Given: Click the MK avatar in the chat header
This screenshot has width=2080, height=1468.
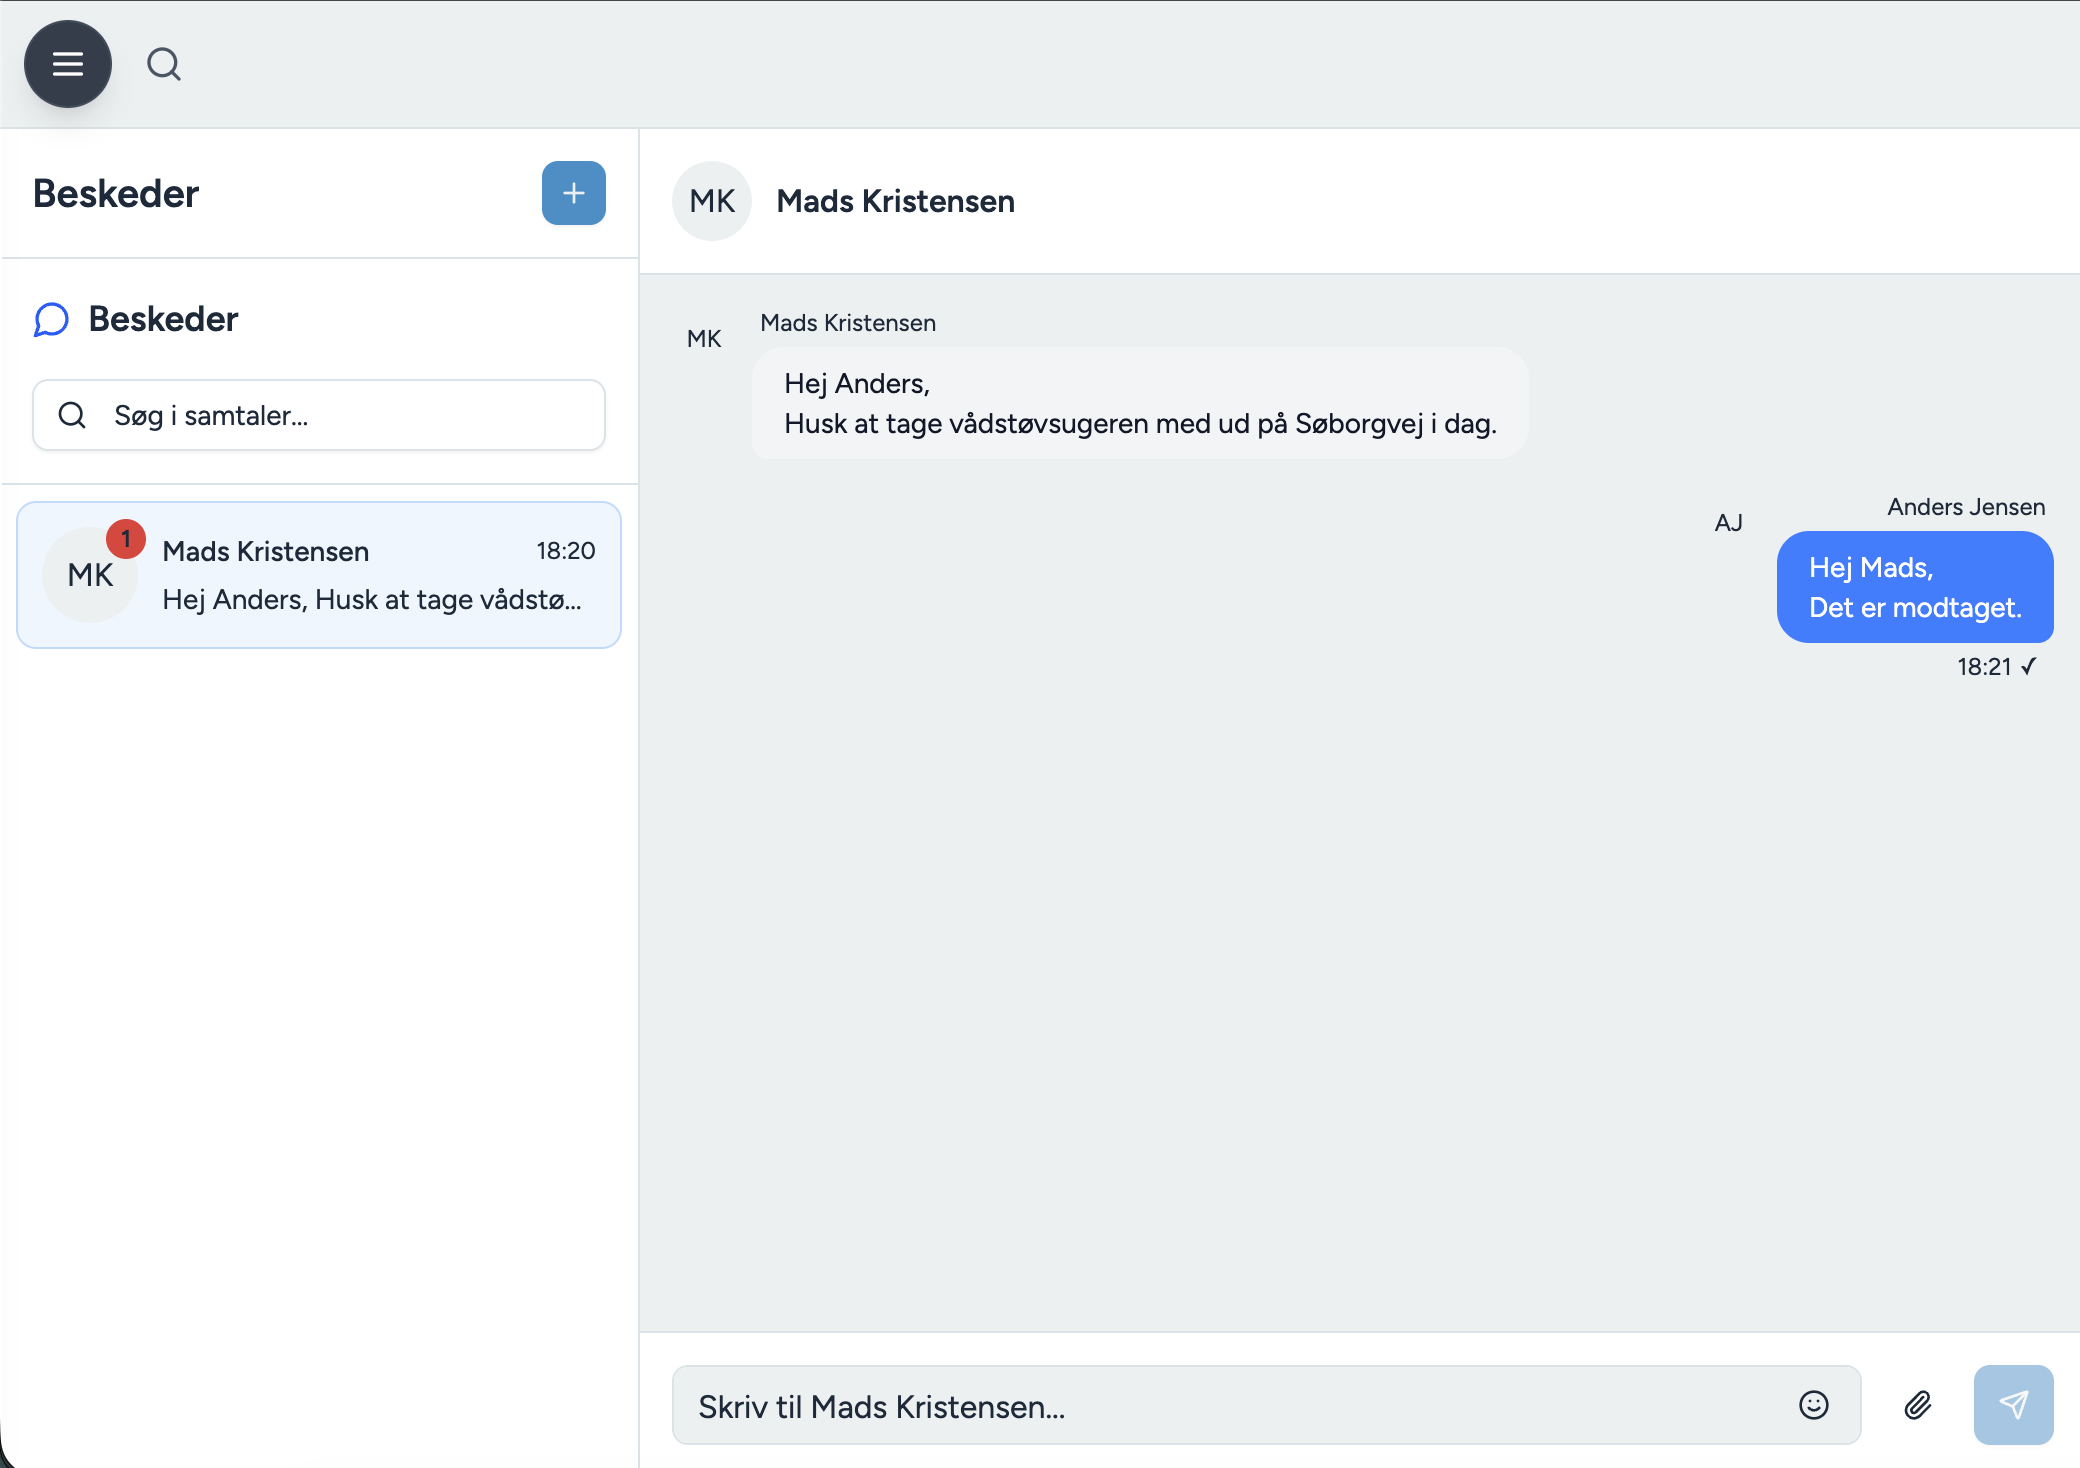Looking at the screenshot, I should coord(711,201).
